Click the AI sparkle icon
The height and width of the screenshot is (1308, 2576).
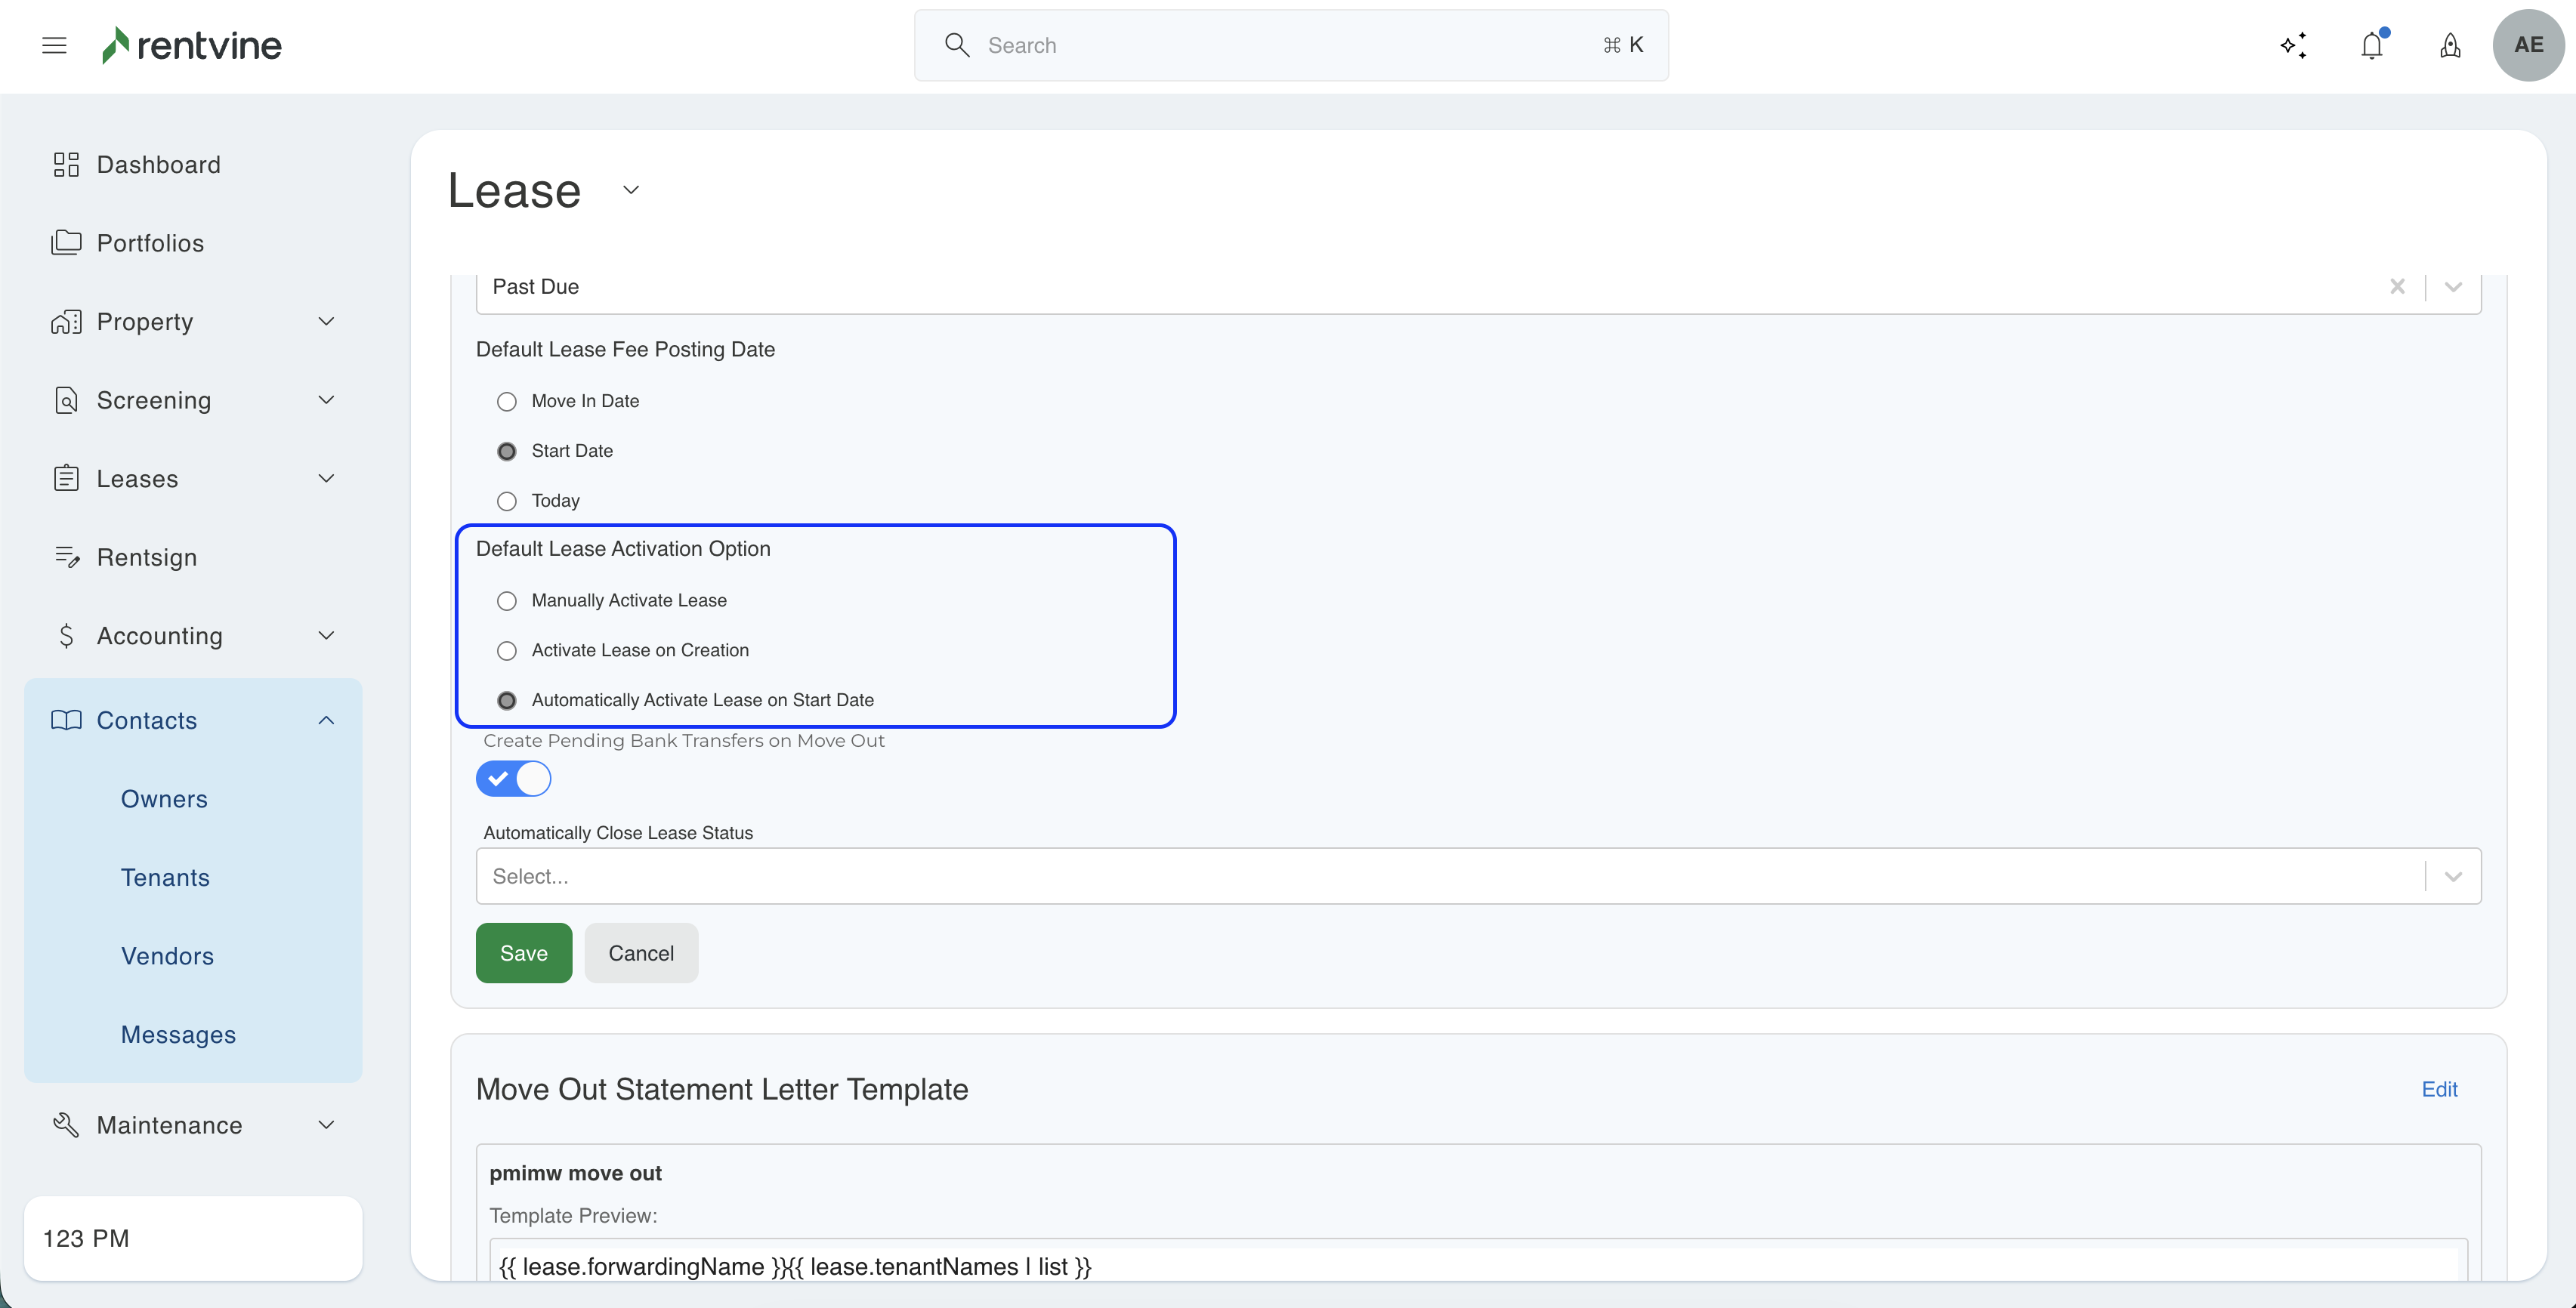pyautogui.click(x=2293, y=45)
